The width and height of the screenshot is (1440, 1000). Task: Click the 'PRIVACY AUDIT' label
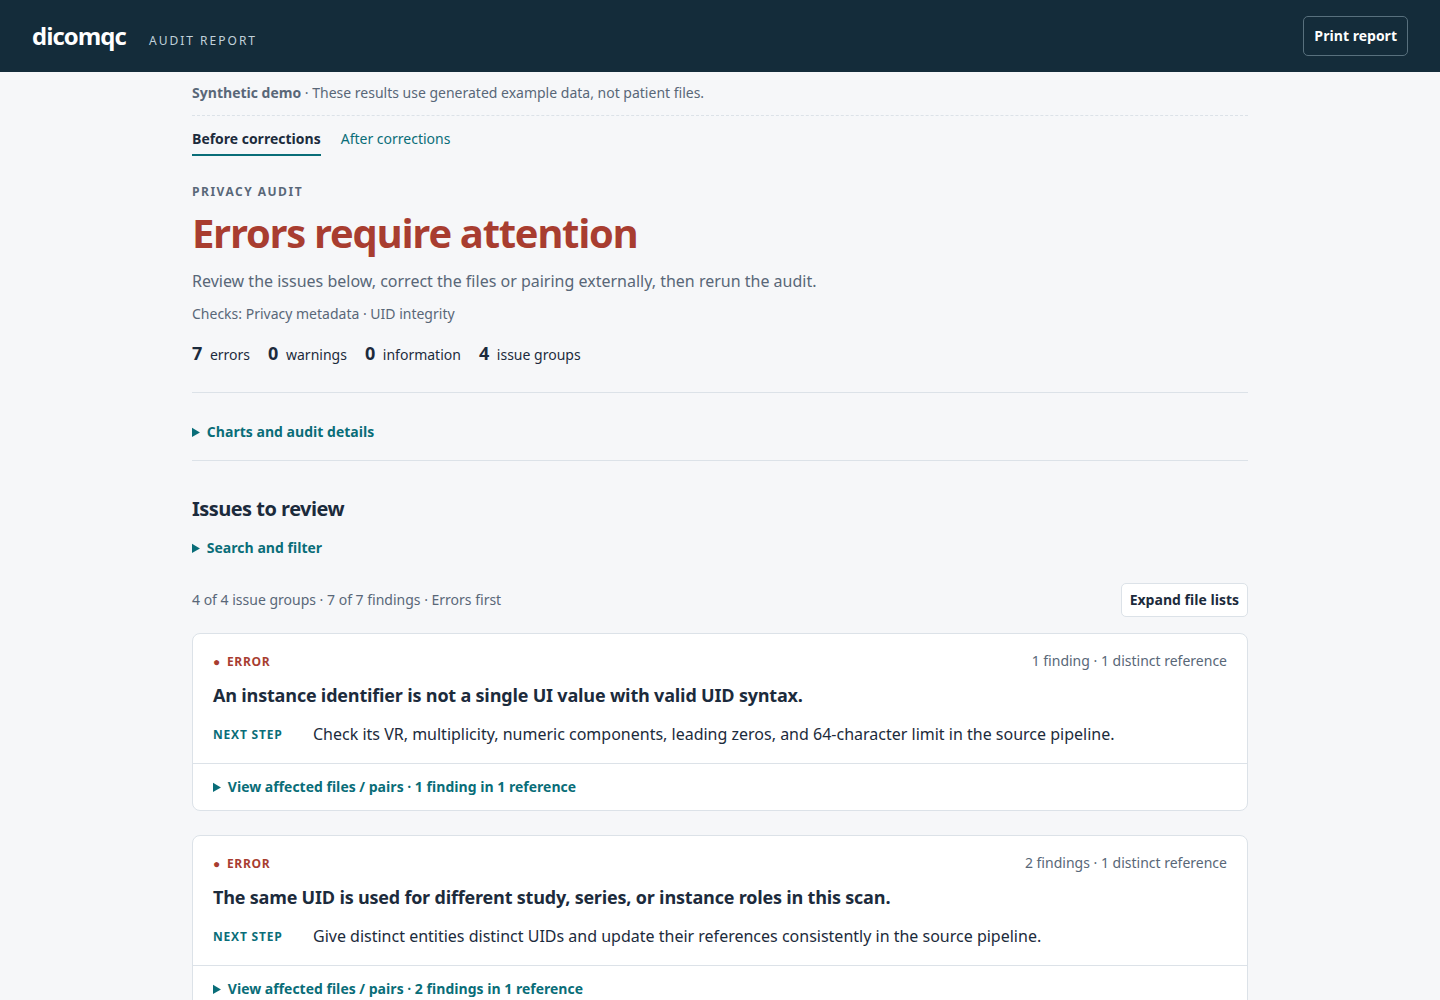pos(247,192)
